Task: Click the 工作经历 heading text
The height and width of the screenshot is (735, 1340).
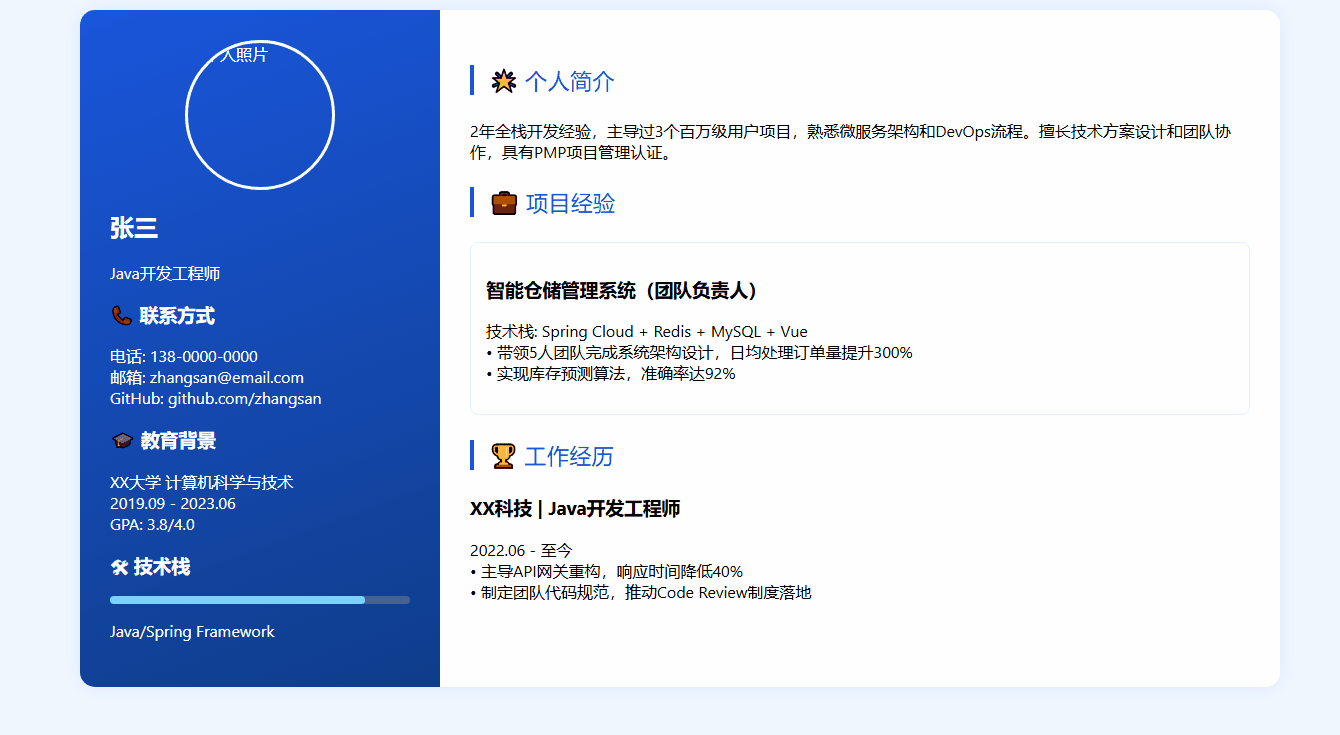Action: (x=569, y=456)
